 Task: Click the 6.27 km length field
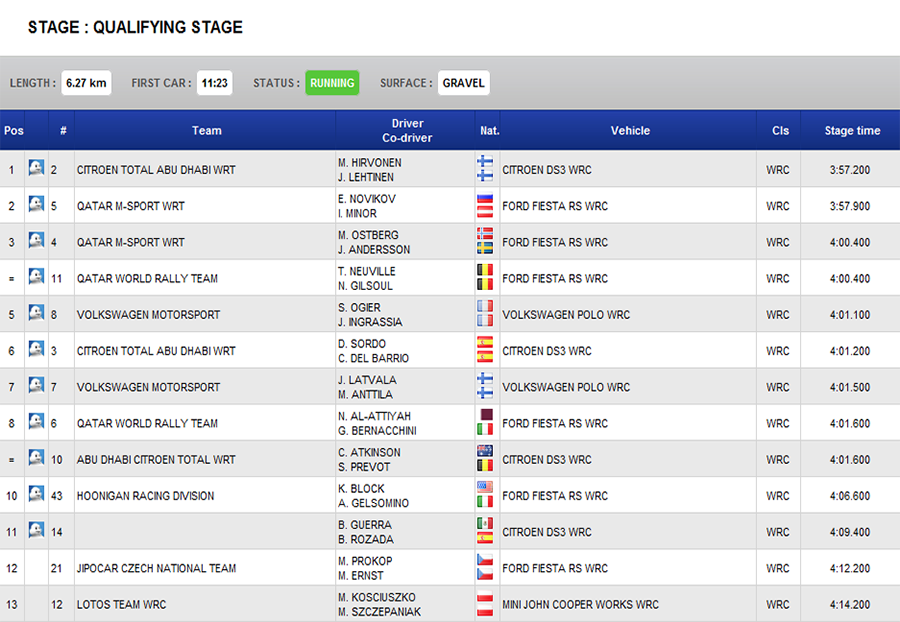coord(86,83)
